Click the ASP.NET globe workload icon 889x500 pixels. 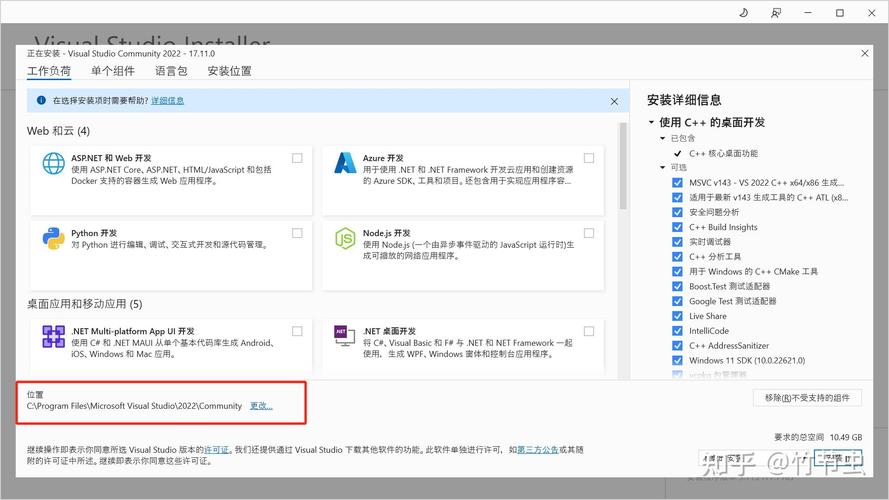[53, 163]
